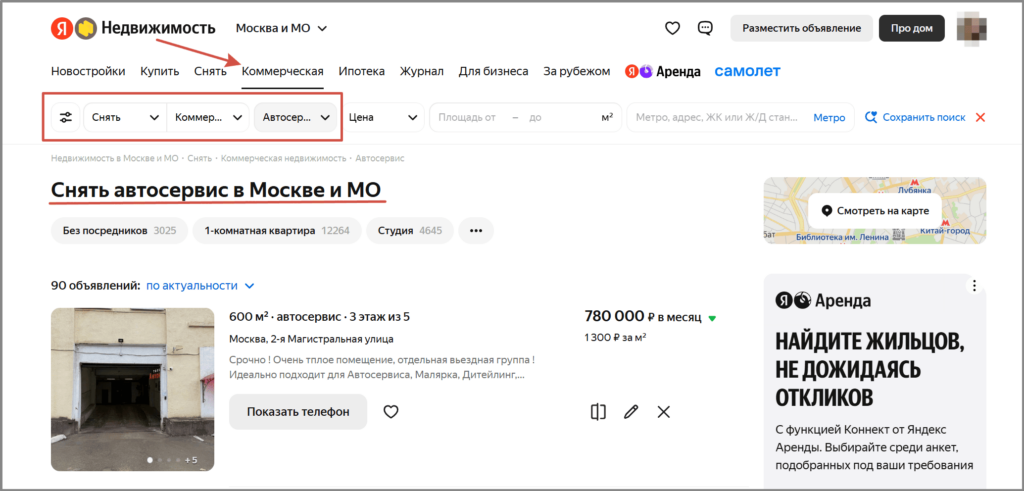Go to the Ипотека navigation tab

361,71
